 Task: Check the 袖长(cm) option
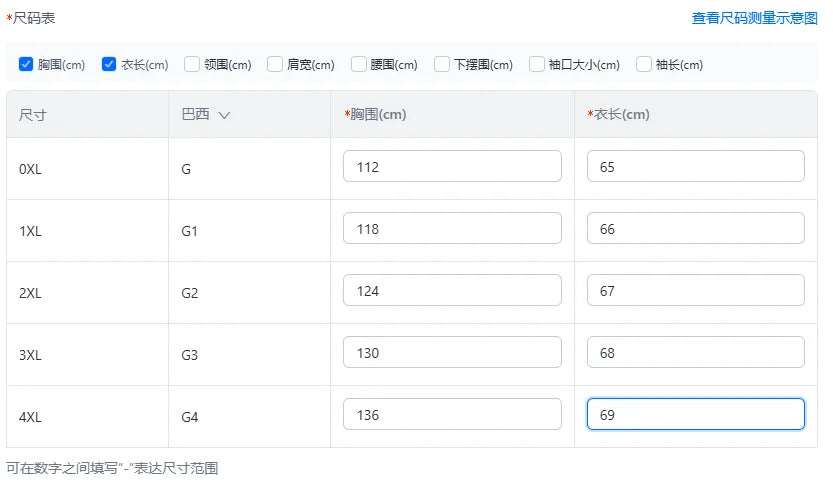(644, 65)
